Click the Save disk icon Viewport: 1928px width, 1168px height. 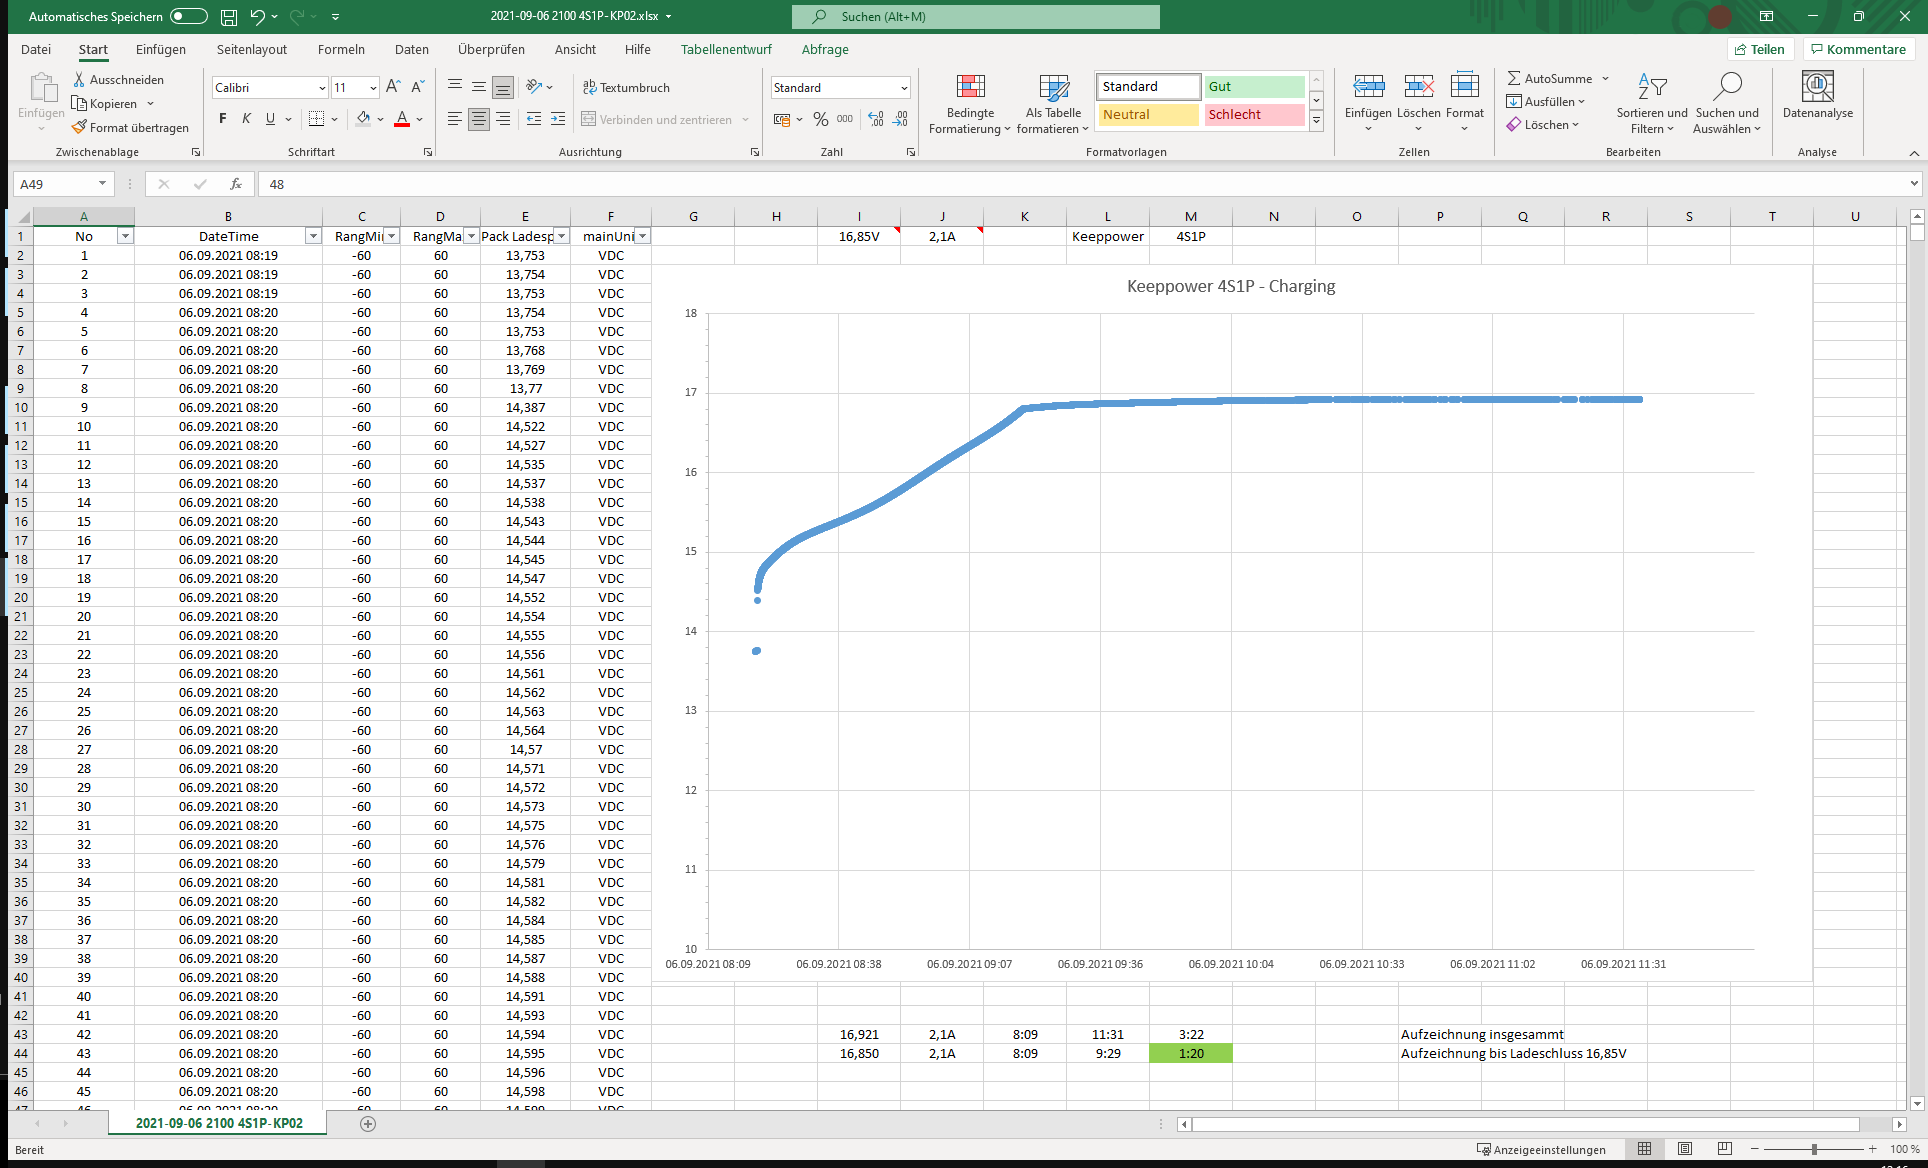click(x=229, y=16)
